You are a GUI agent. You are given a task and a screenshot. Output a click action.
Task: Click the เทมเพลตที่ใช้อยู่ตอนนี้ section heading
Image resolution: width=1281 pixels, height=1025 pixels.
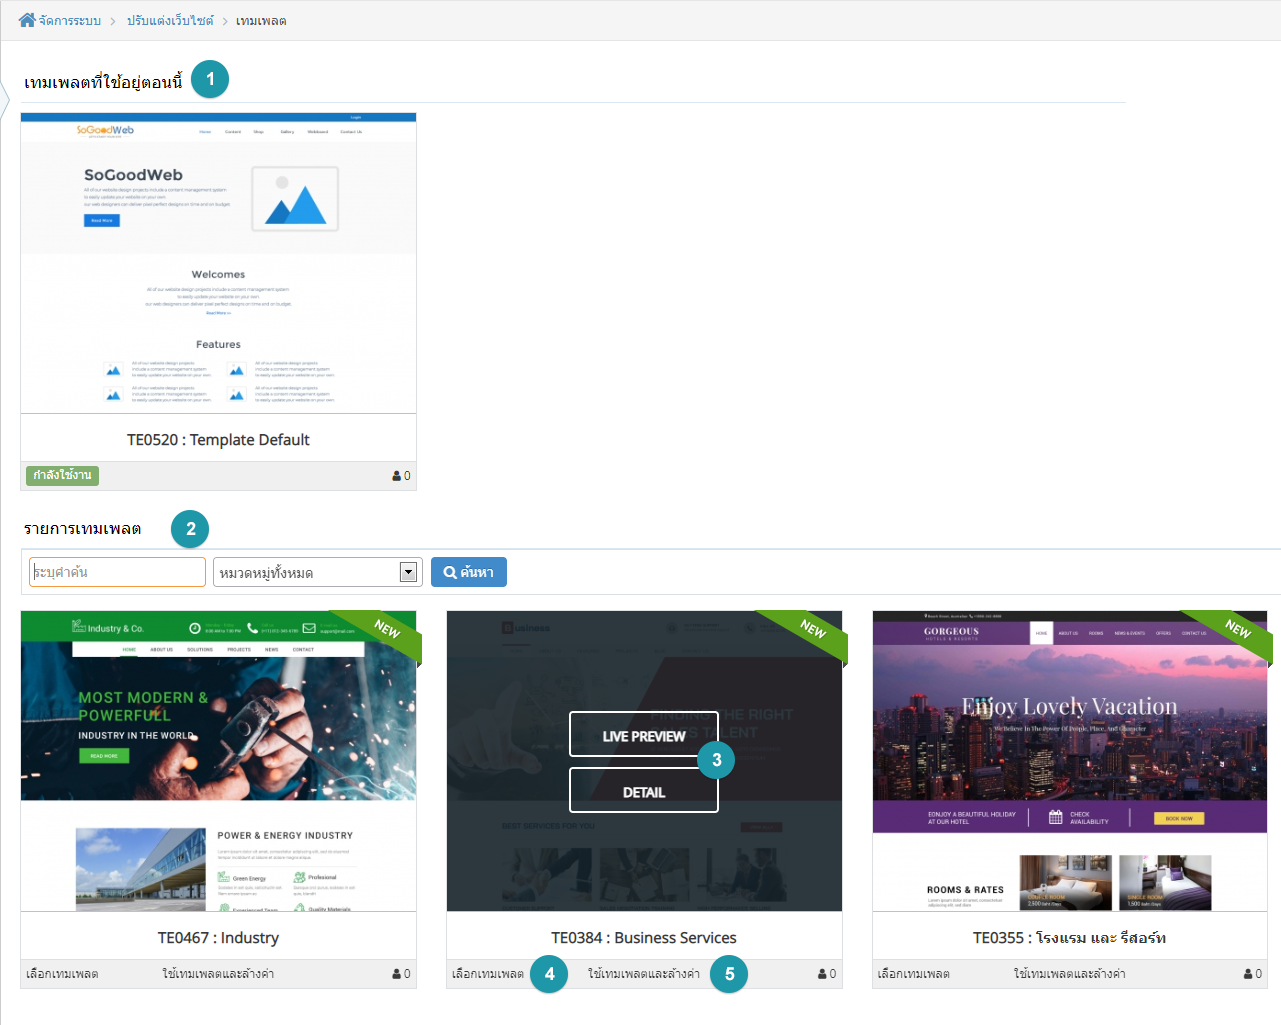click(x=103, y=82)
